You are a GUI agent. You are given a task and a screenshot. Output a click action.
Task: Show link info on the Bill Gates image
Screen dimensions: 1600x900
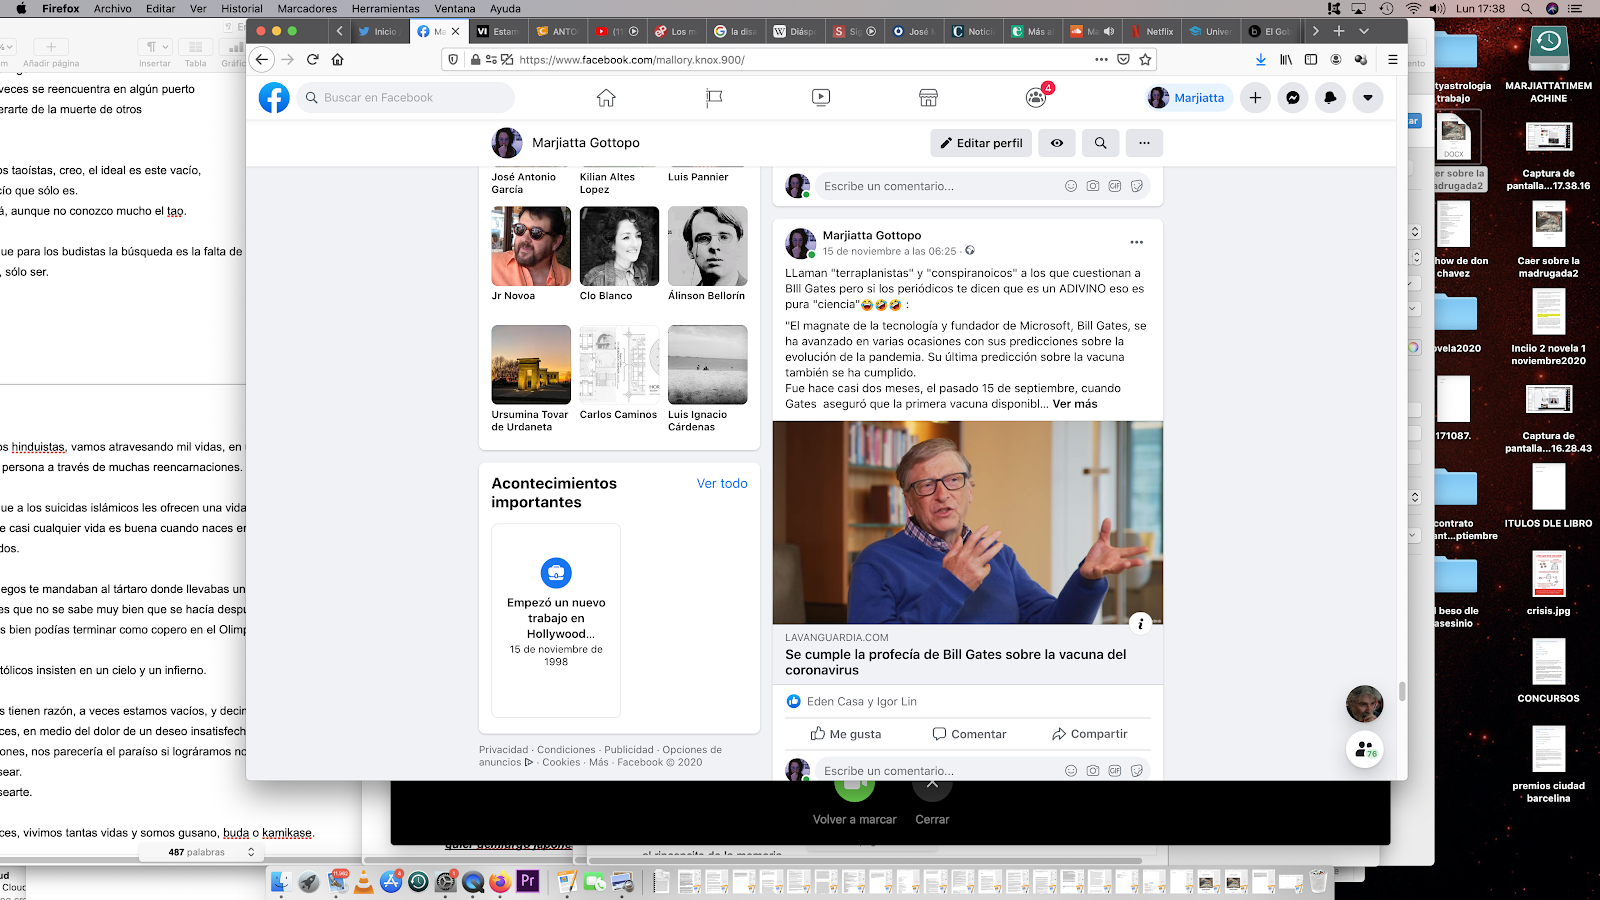click(1140, 624)
